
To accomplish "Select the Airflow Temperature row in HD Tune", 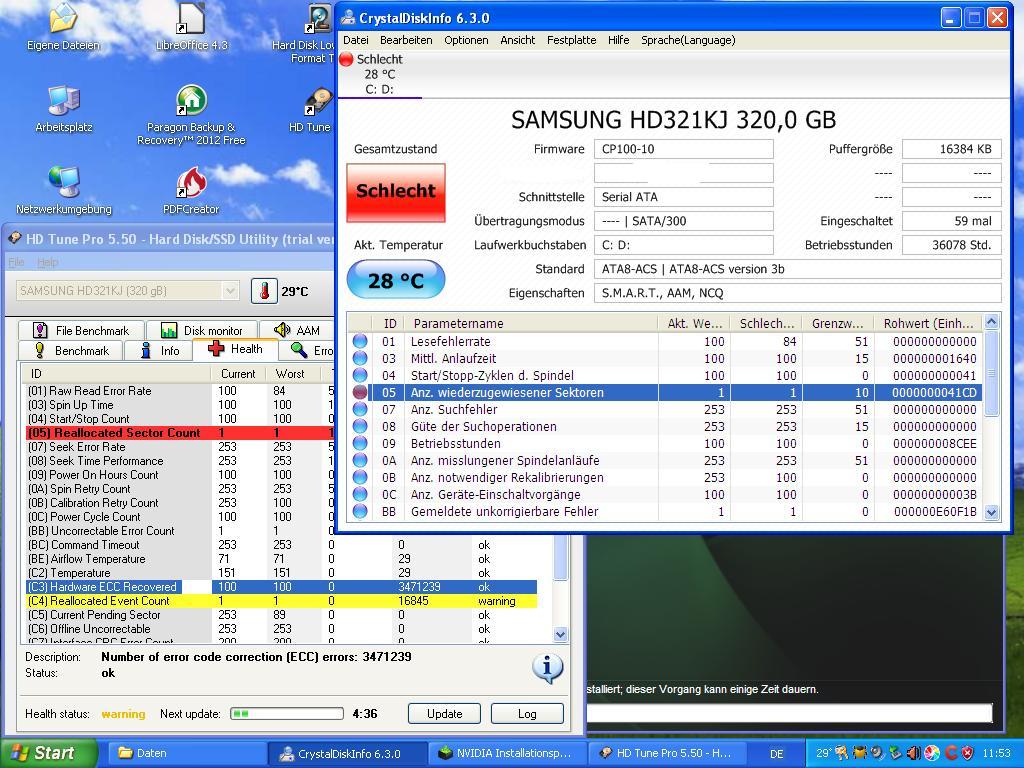I will 281,559.
